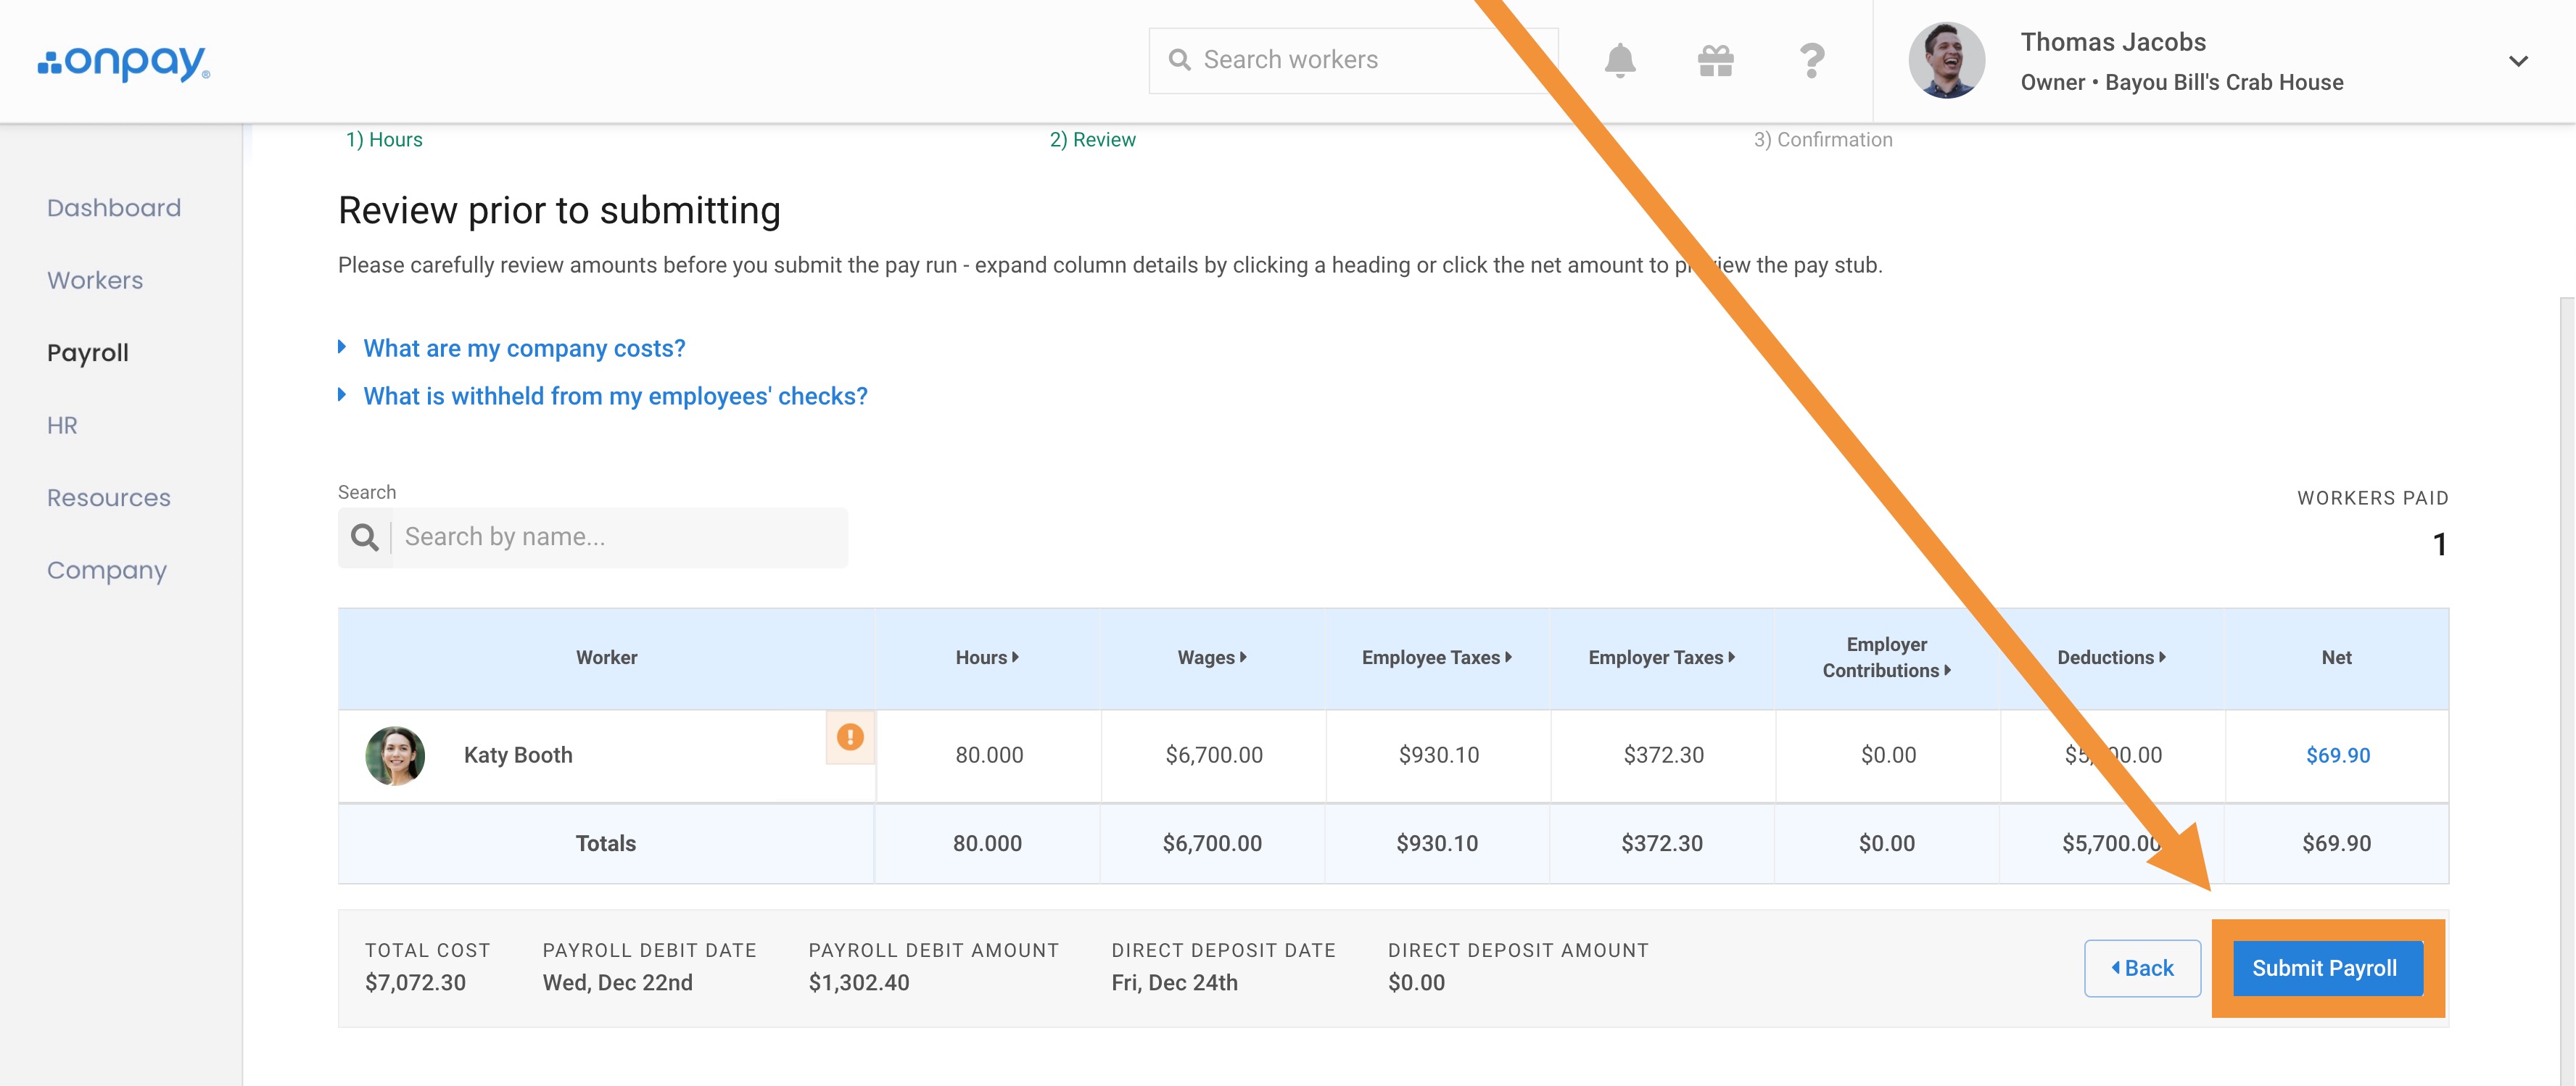
Task: Click the Back button
Action: coord(2142,968)
